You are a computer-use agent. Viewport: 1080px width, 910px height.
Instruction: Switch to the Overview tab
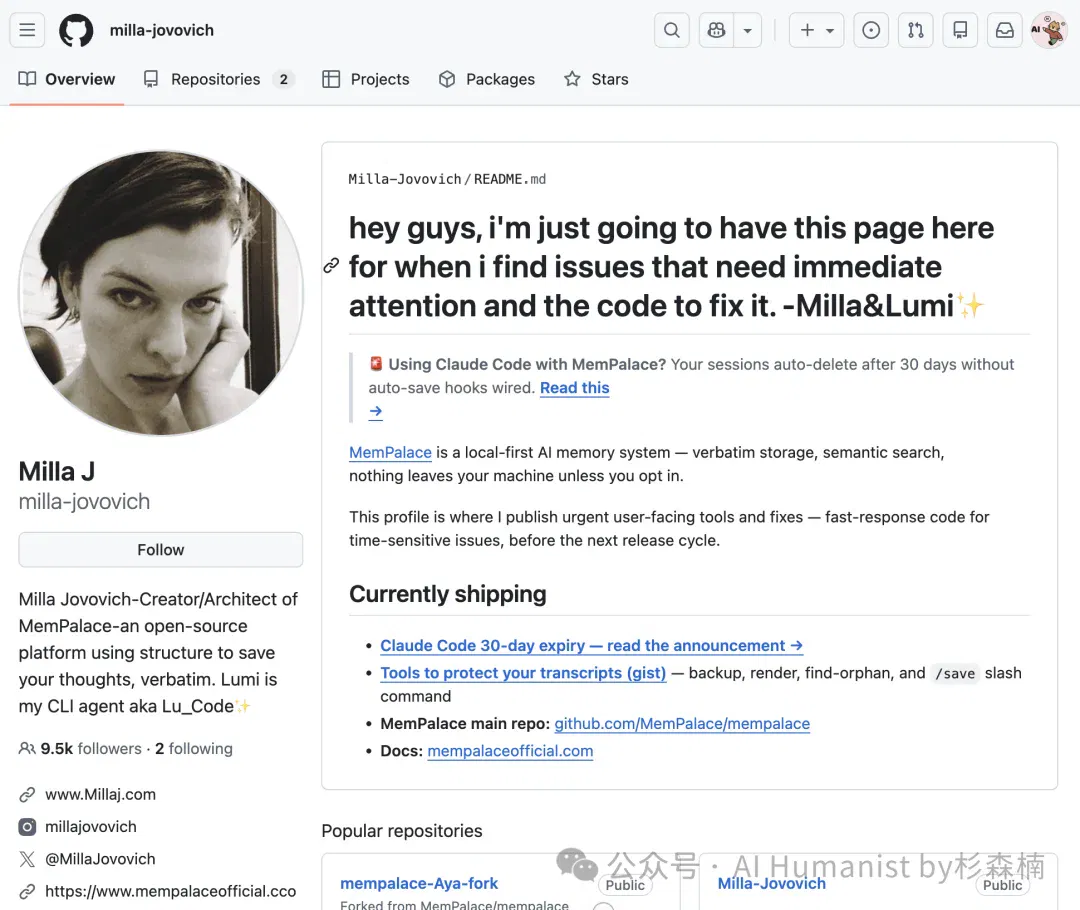(67, 79)
